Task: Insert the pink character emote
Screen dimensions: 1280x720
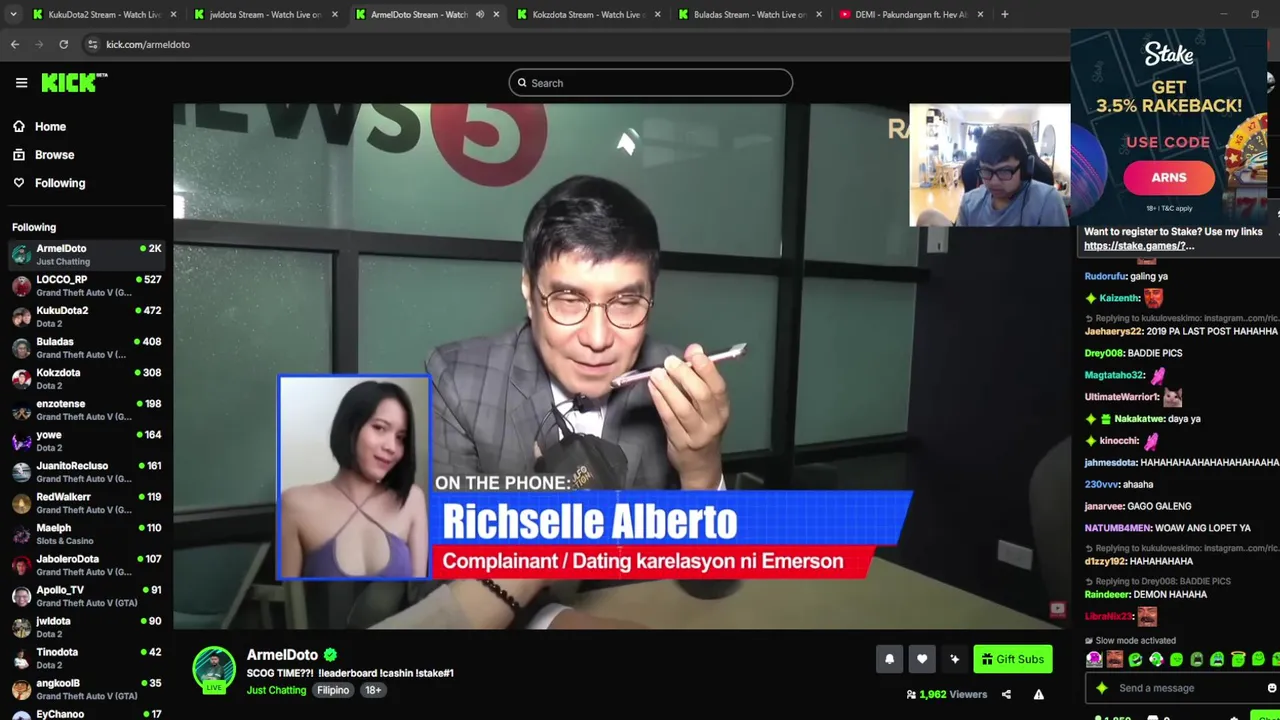Action: (x=1094, y=659)
